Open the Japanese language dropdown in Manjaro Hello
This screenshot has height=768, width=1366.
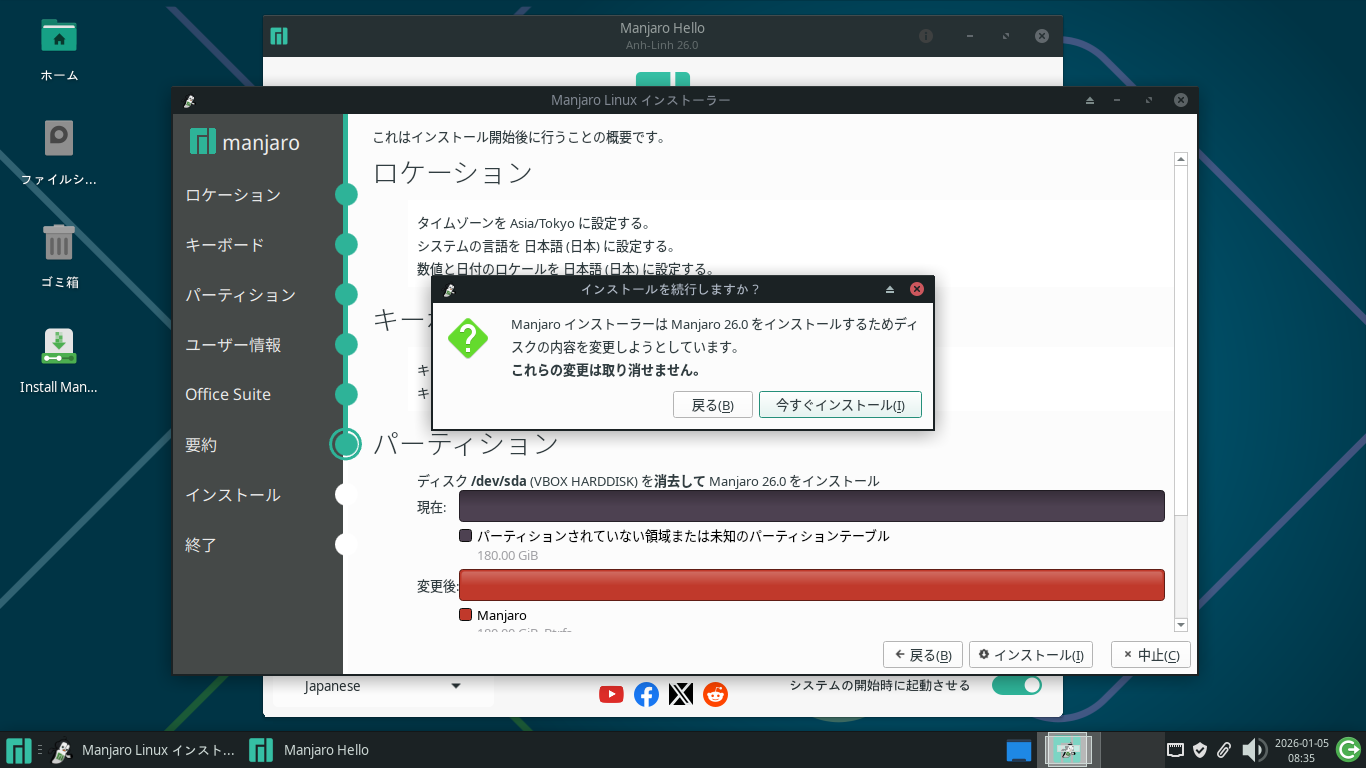[384, 686]
